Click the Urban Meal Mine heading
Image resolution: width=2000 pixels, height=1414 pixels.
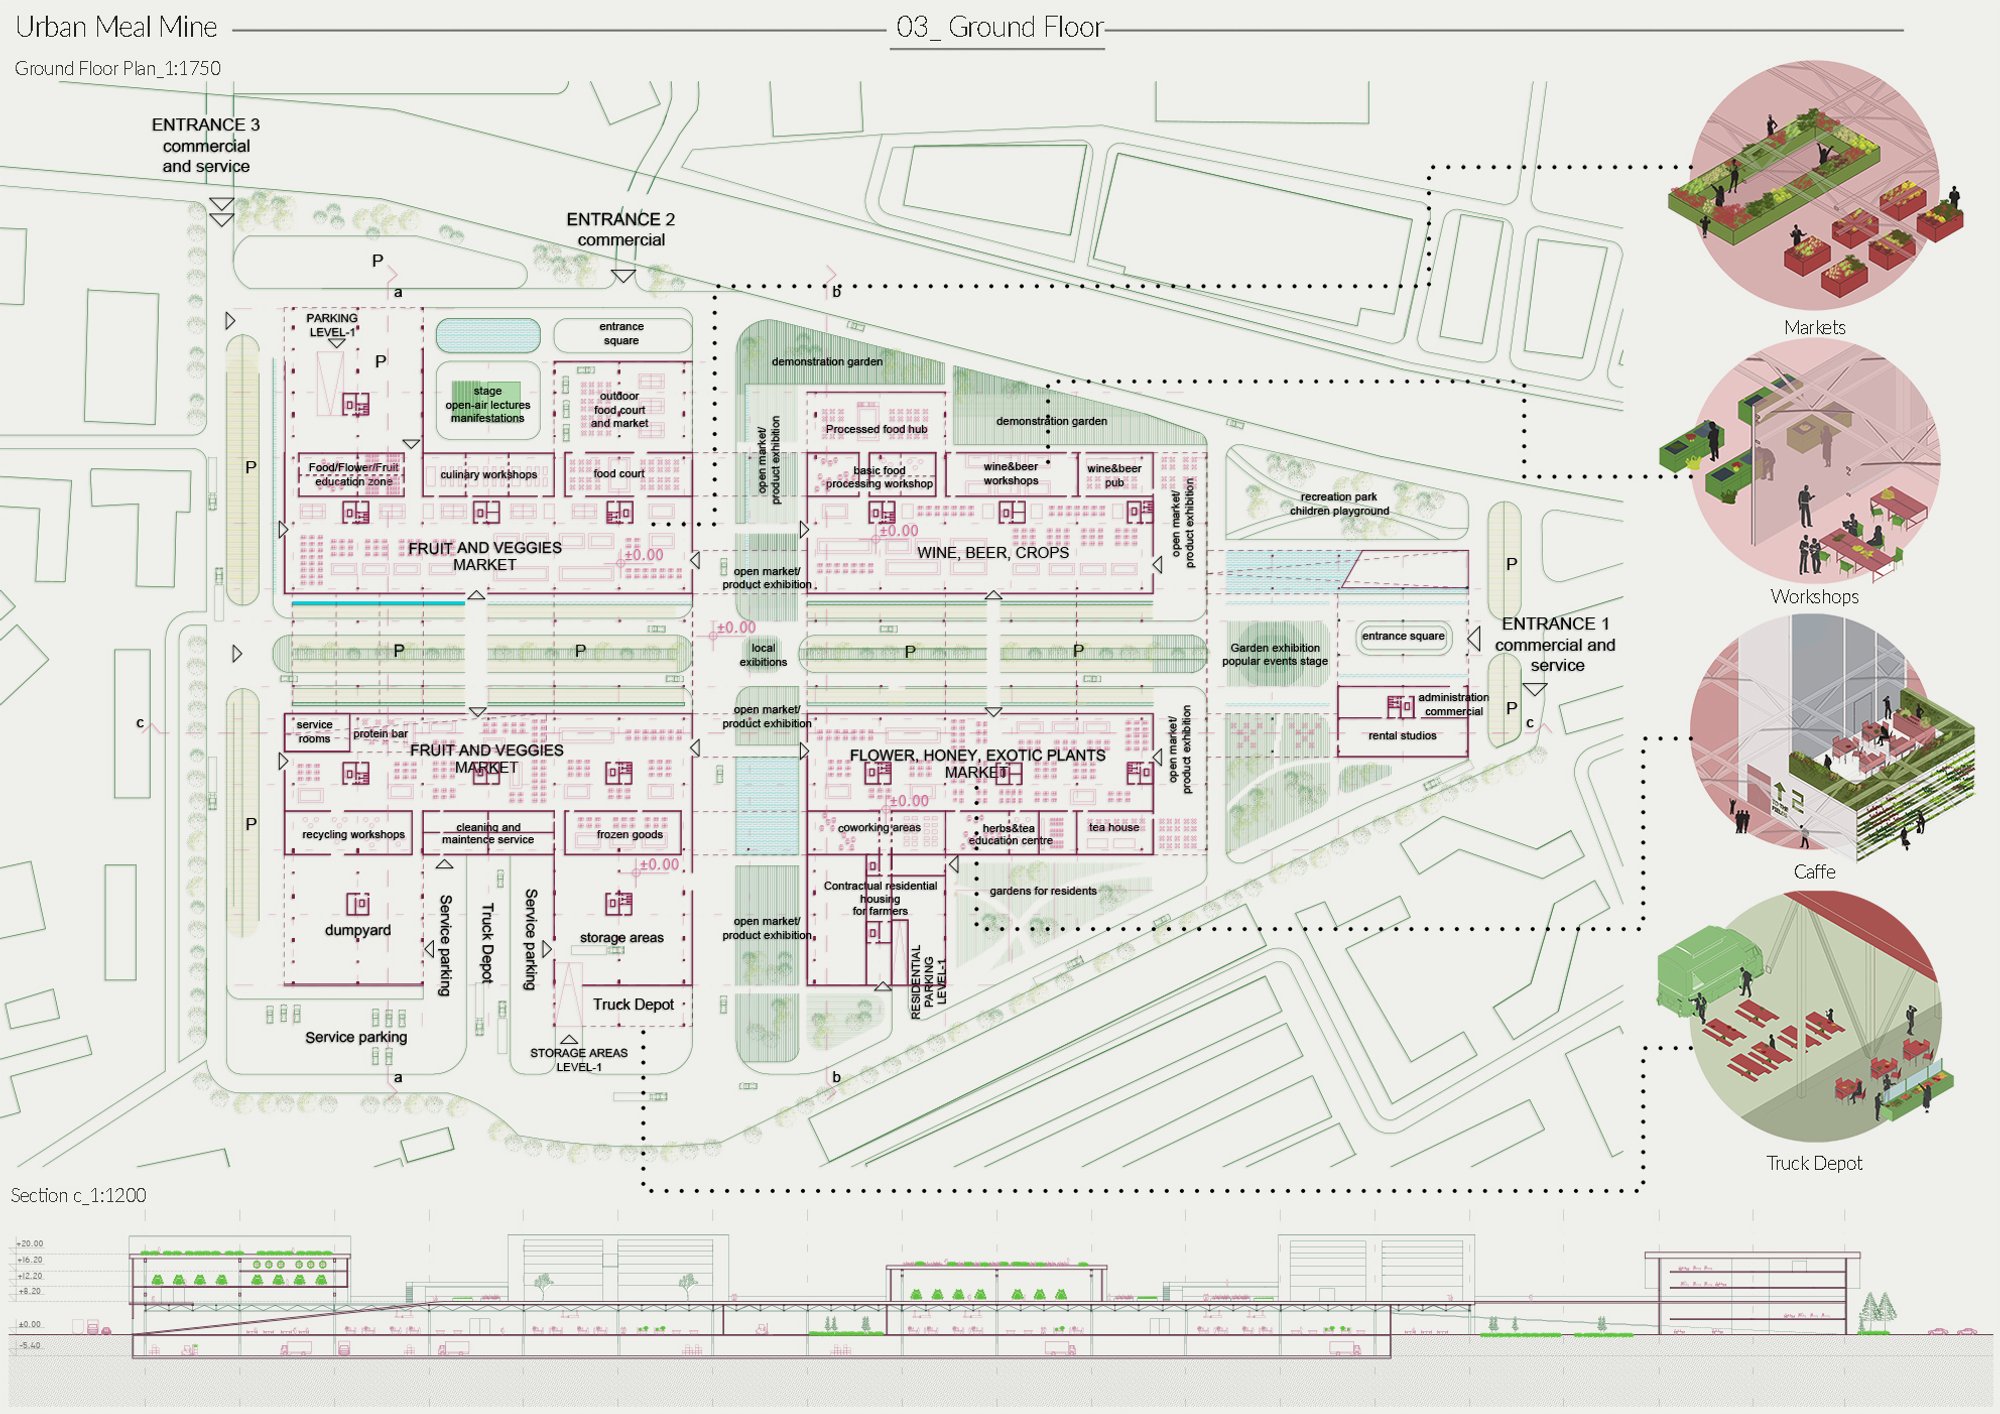pyautogui.click(x=116, y=27)
